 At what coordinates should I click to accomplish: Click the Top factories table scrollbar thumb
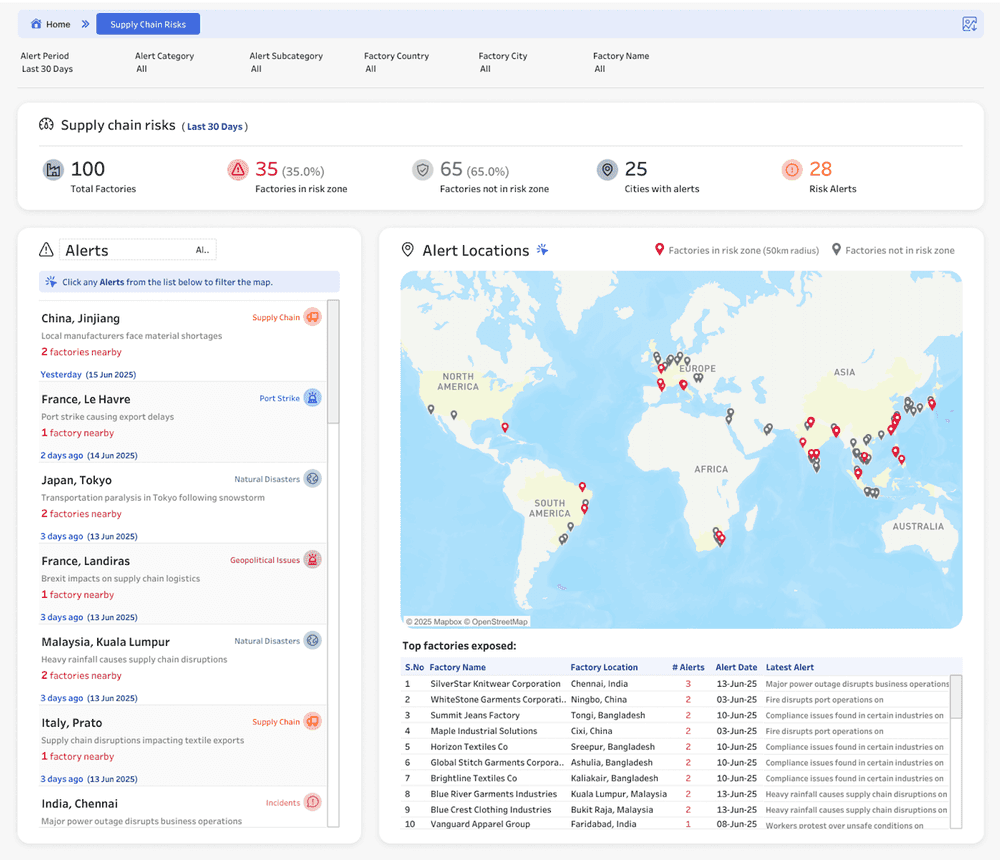coord(955,697)
